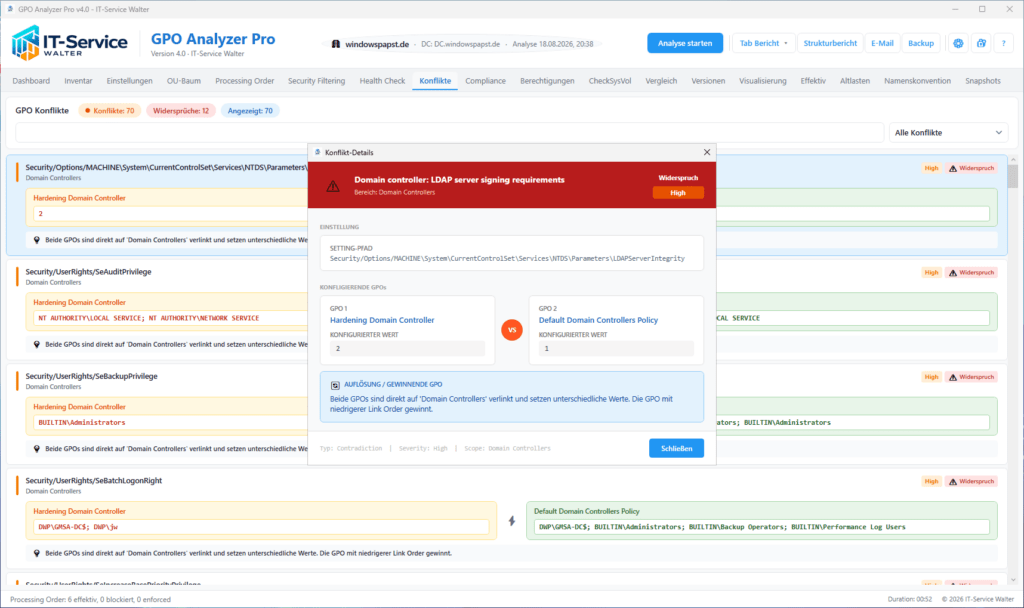
Task: Open the settings gear icon in header
Action: (x=958, y=43)
